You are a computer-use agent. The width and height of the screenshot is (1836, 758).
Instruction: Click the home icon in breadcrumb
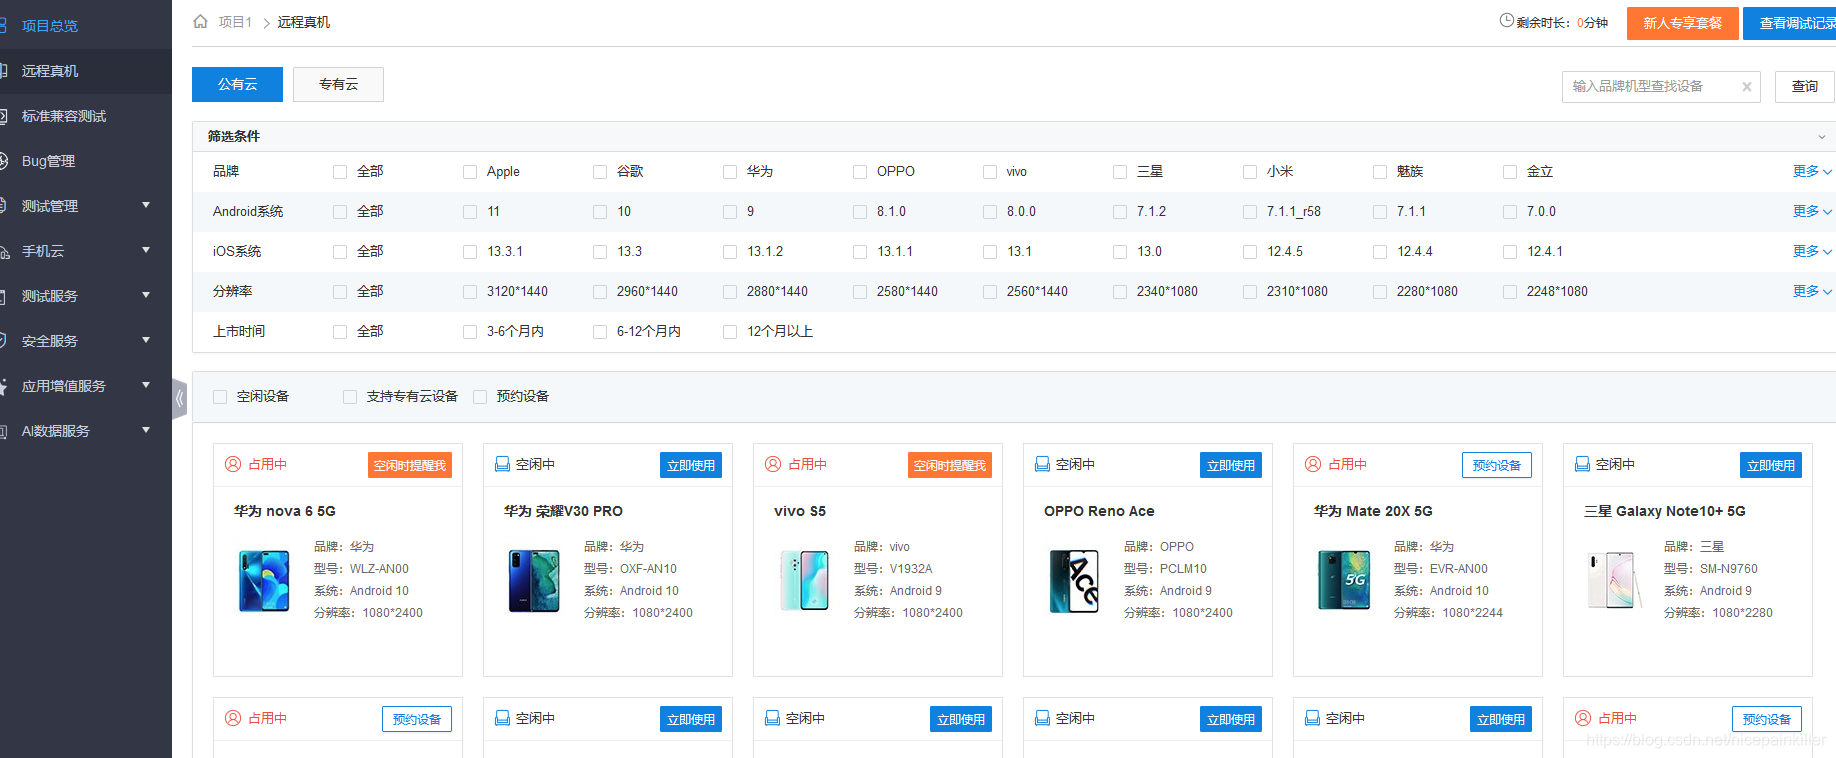click(x=200, y=21)
